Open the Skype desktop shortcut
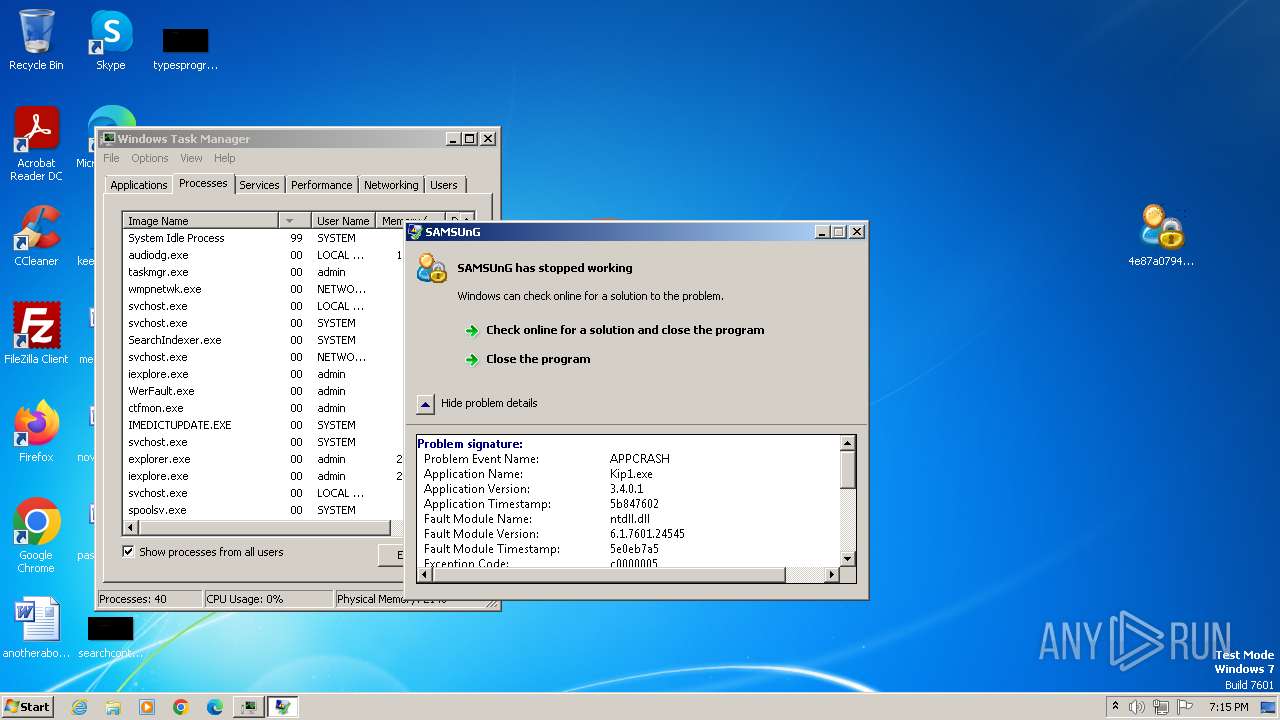The width and height of the screenshot is (1280, 720). 110,40
